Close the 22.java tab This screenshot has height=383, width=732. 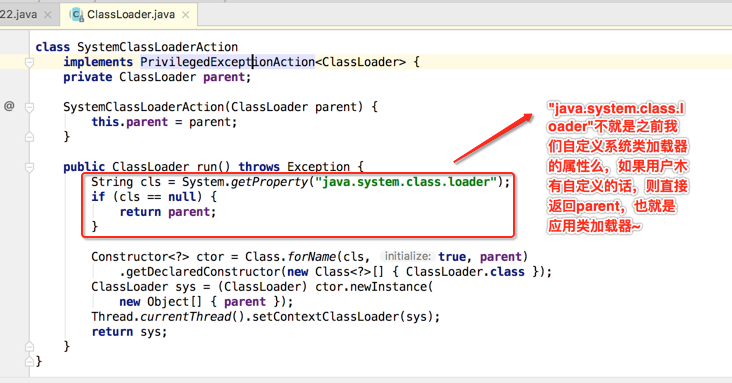(x=48, y=15)
